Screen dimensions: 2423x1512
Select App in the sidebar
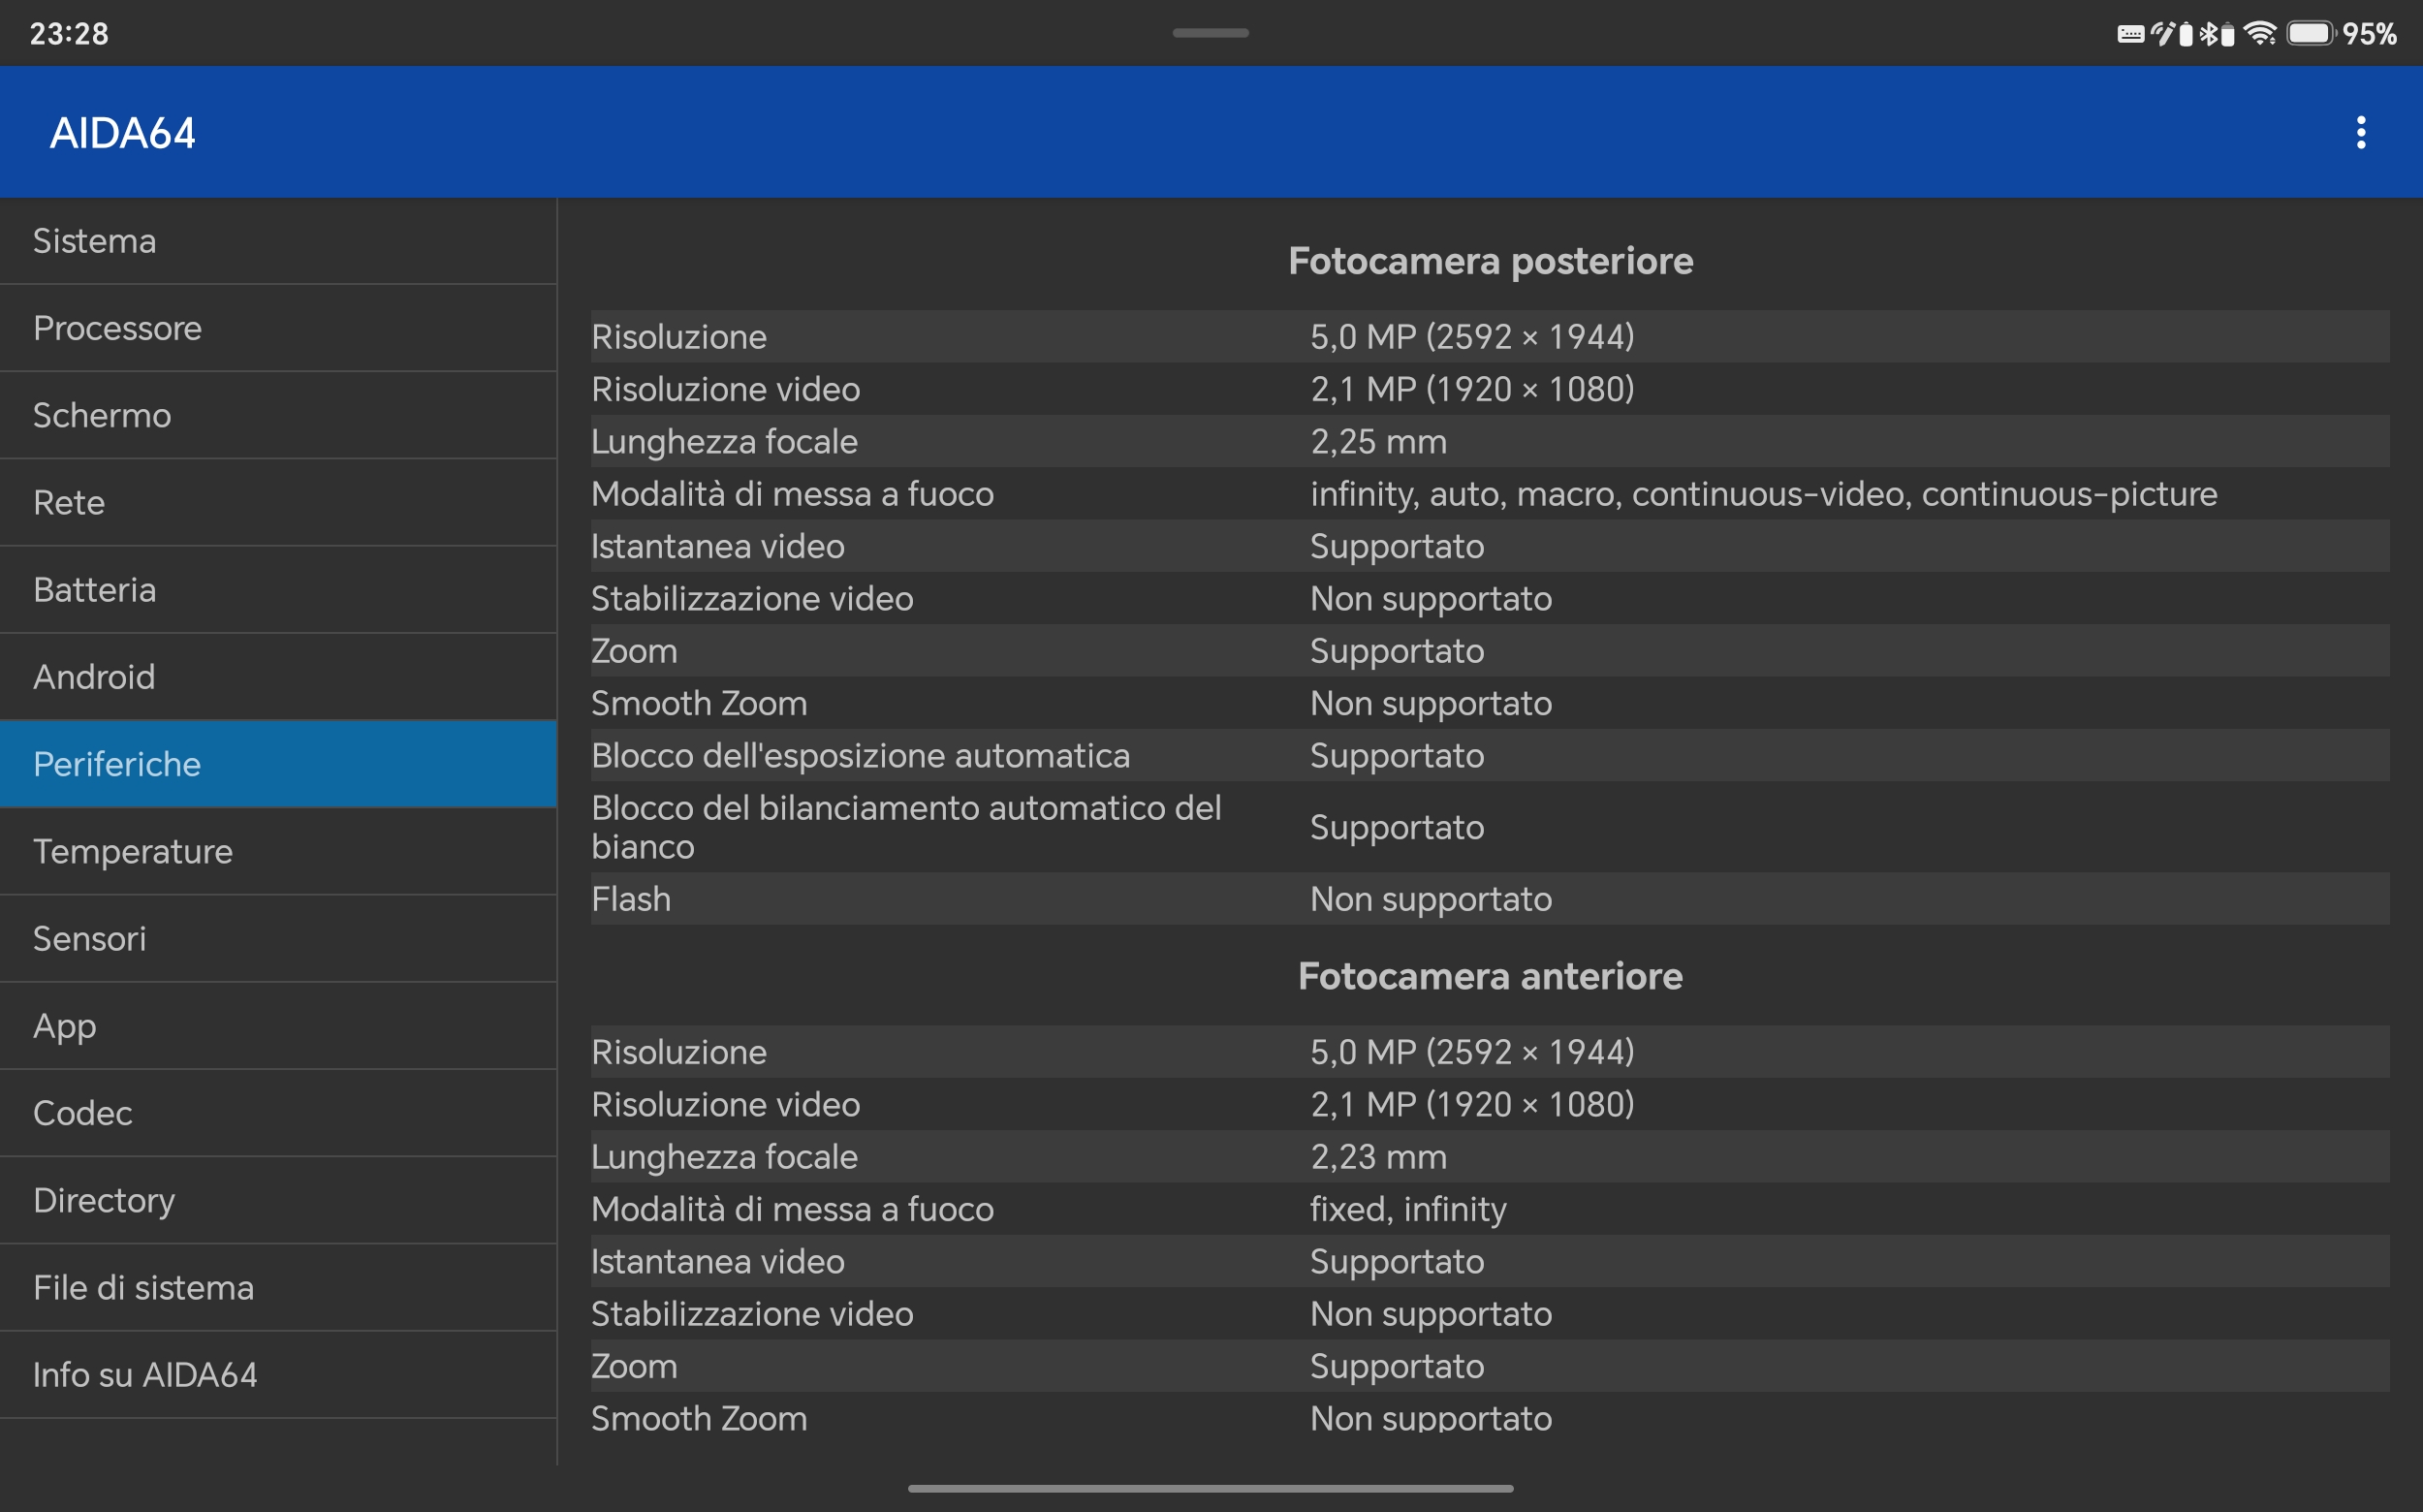click(278, 1026)
